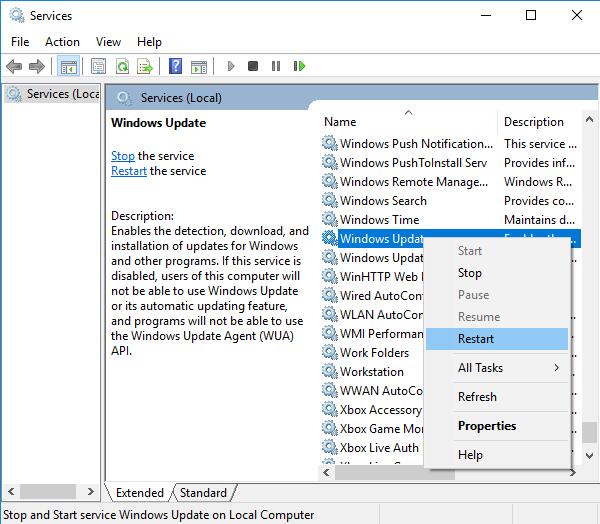This screenshot has width=600, height=524.
Task: Open the Help menu in menu bar
Action: coord(149,42)
